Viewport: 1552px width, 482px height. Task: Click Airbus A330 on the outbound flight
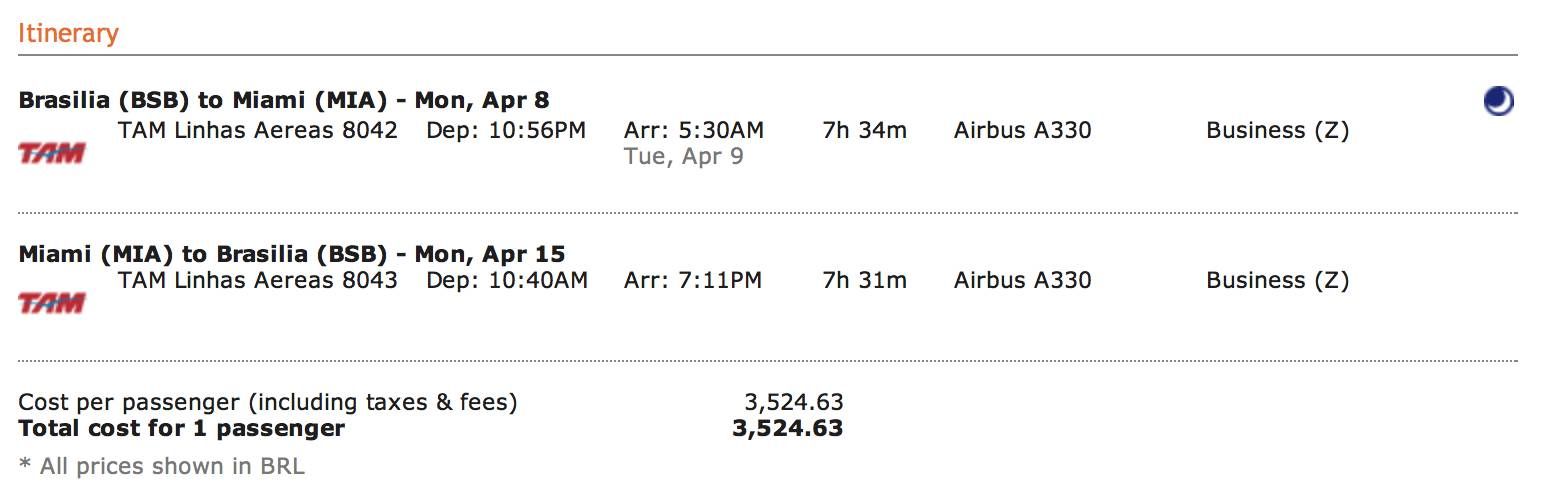pos(1023,130)
